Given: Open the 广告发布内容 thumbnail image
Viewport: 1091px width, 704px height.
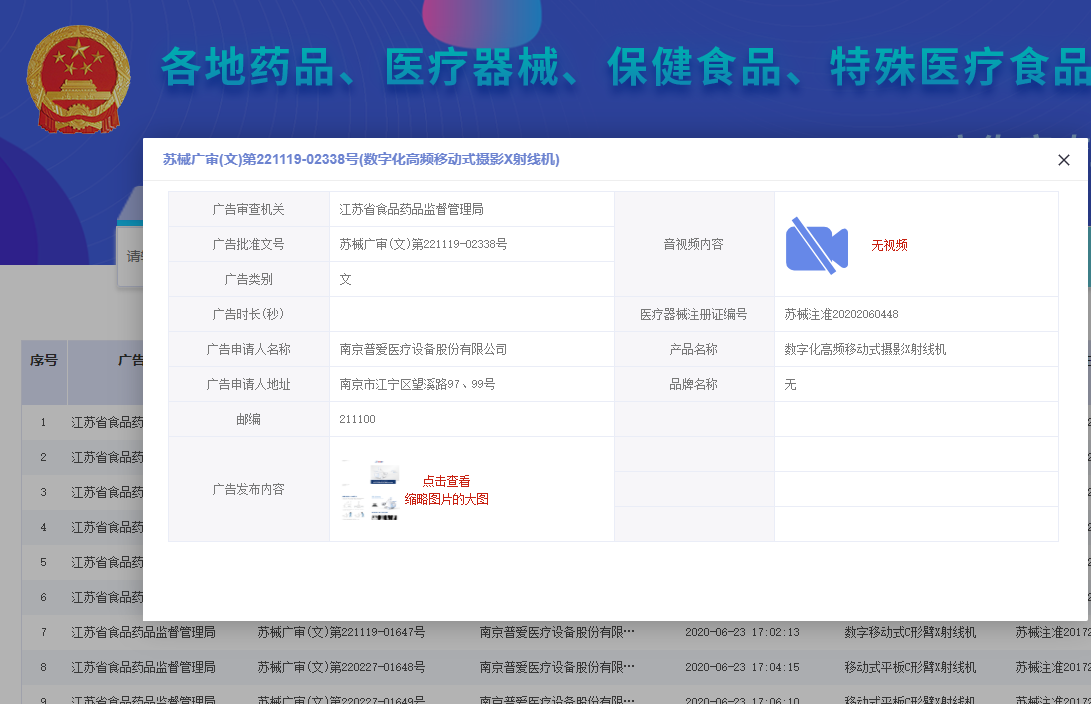Looking at the screenshot, I should [x=369, y=490].
